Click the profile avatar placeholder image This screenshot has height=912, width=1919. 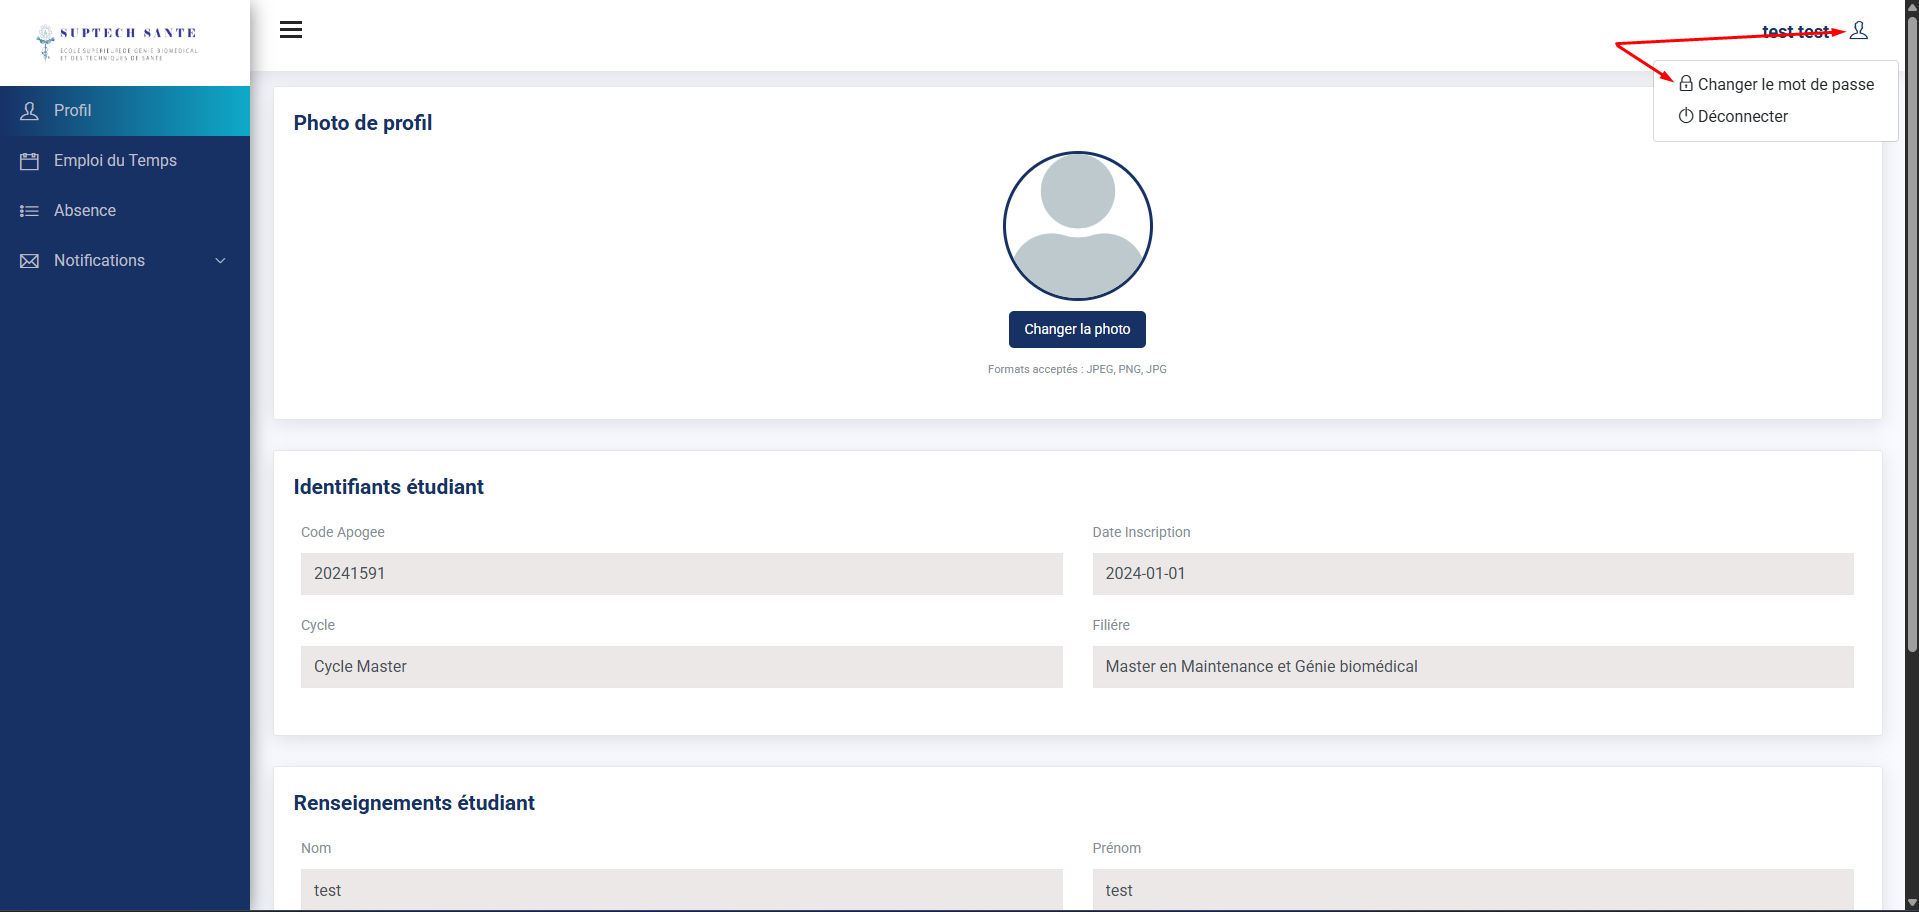1077,226
